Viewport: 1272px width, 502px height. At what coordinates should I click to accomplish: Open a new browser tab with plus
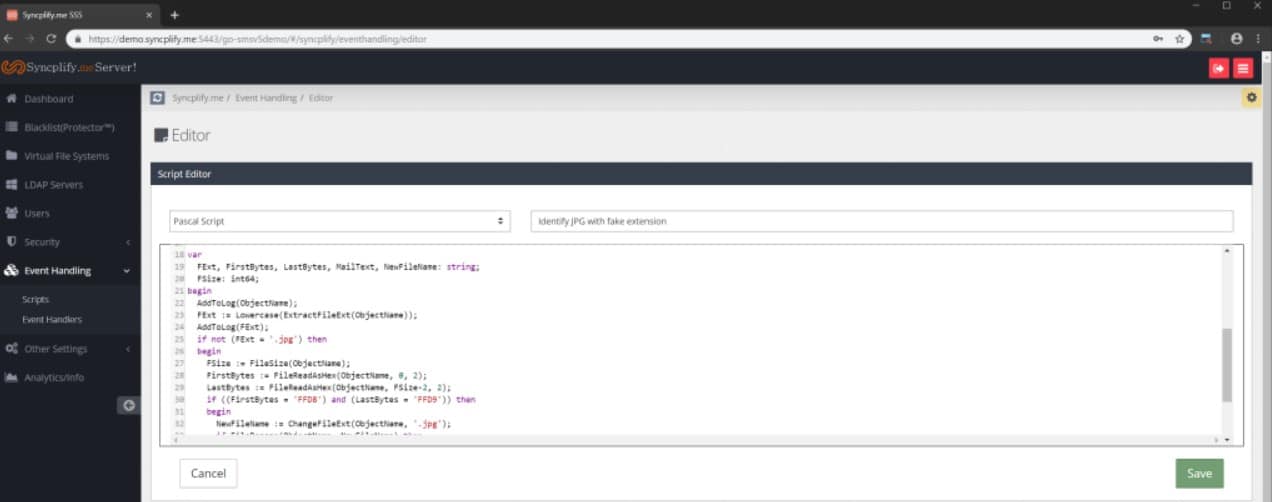(174, 14)
